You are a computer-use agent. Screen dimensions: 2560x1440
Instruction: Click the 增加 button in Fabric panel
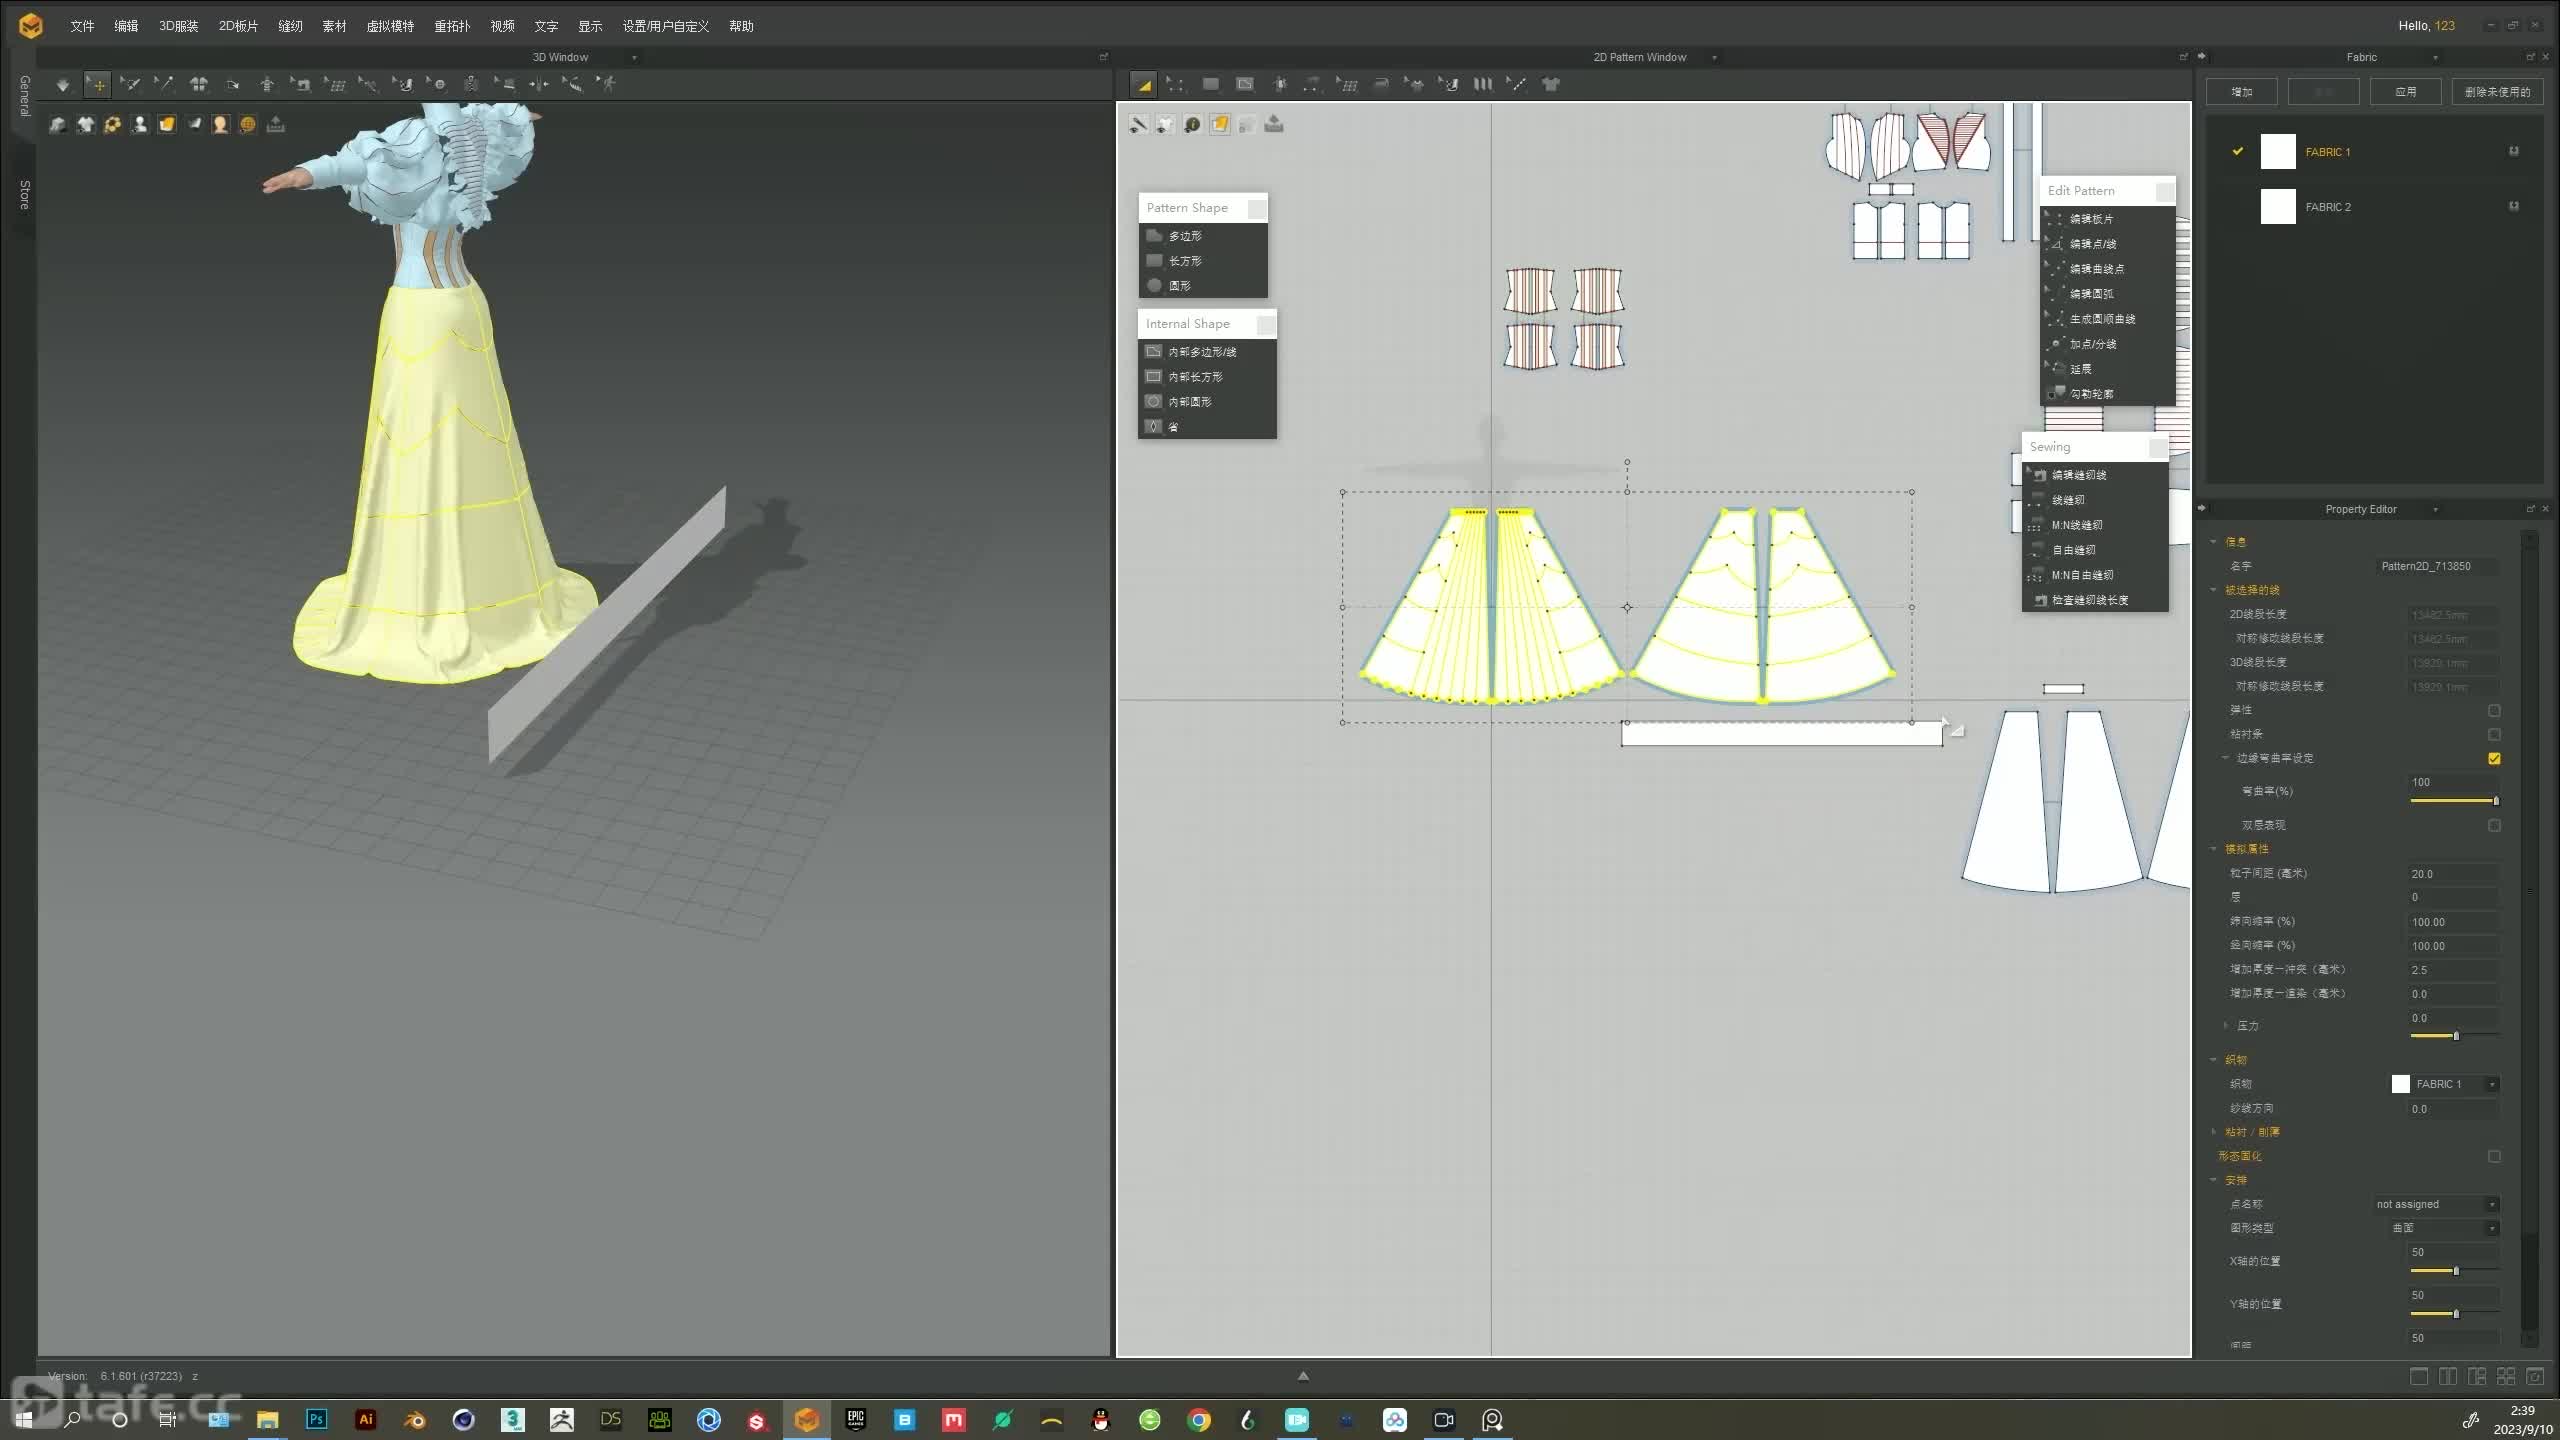pyautogui.click(x=2242, y=92)
